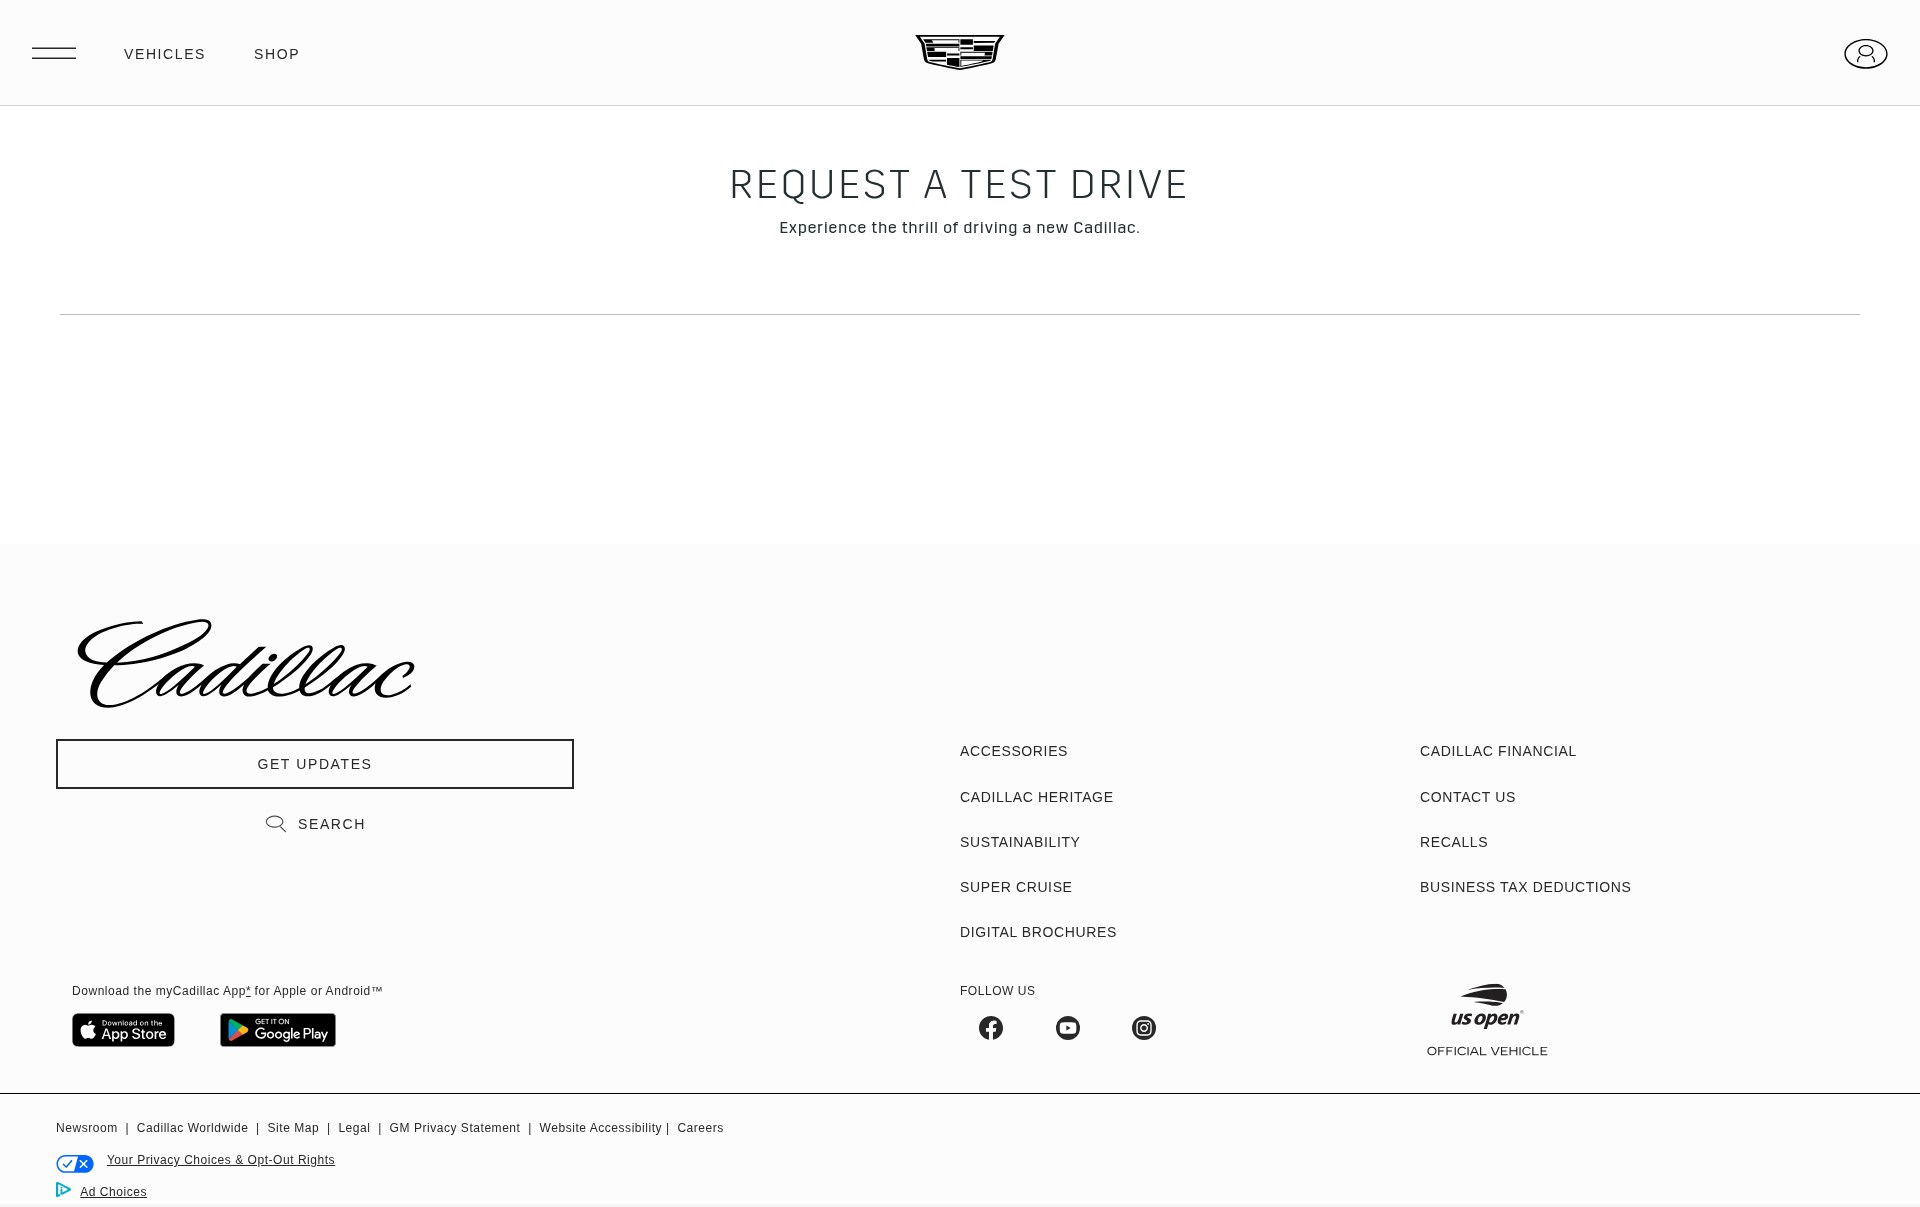
Task: Click the AdChoices triangle icon
Action: tap(63, 1190)
